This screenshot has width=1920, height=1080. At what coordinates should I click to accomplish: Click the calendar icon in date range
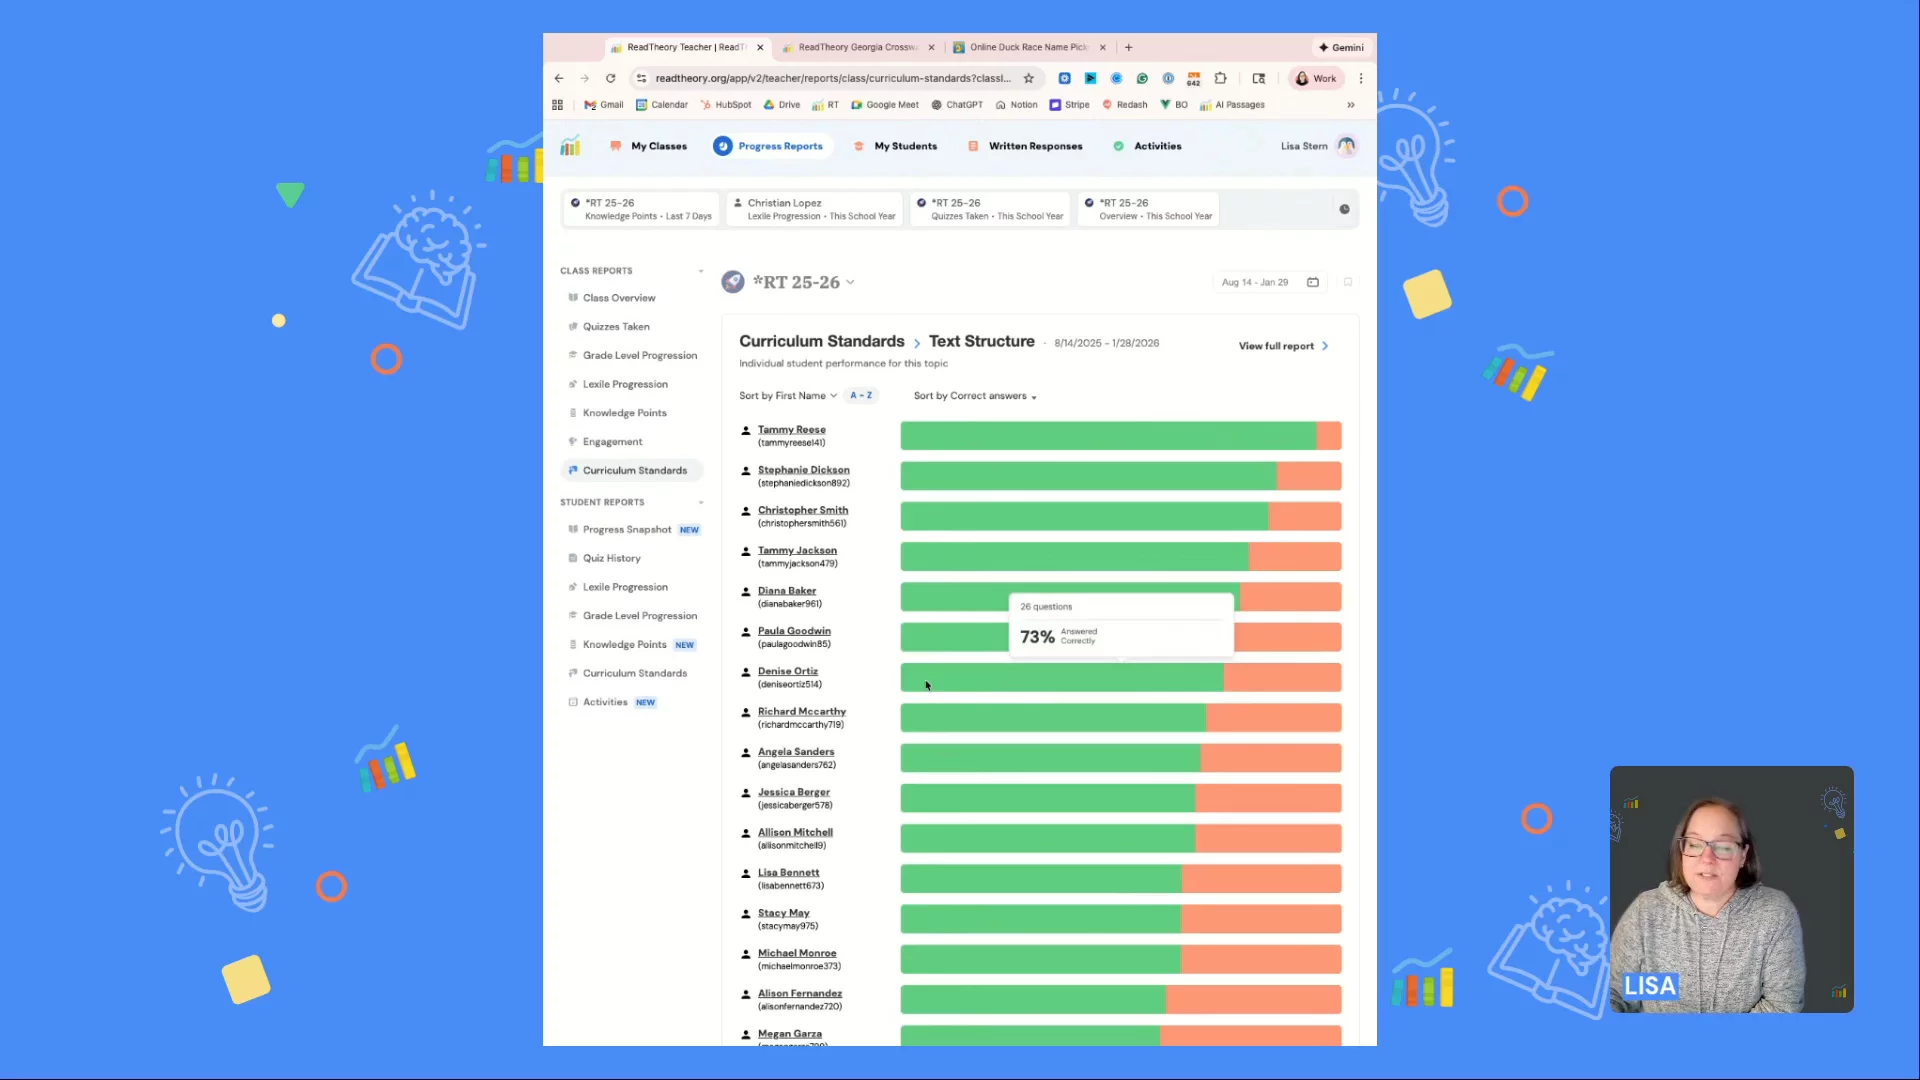(x=1313, y=282)
